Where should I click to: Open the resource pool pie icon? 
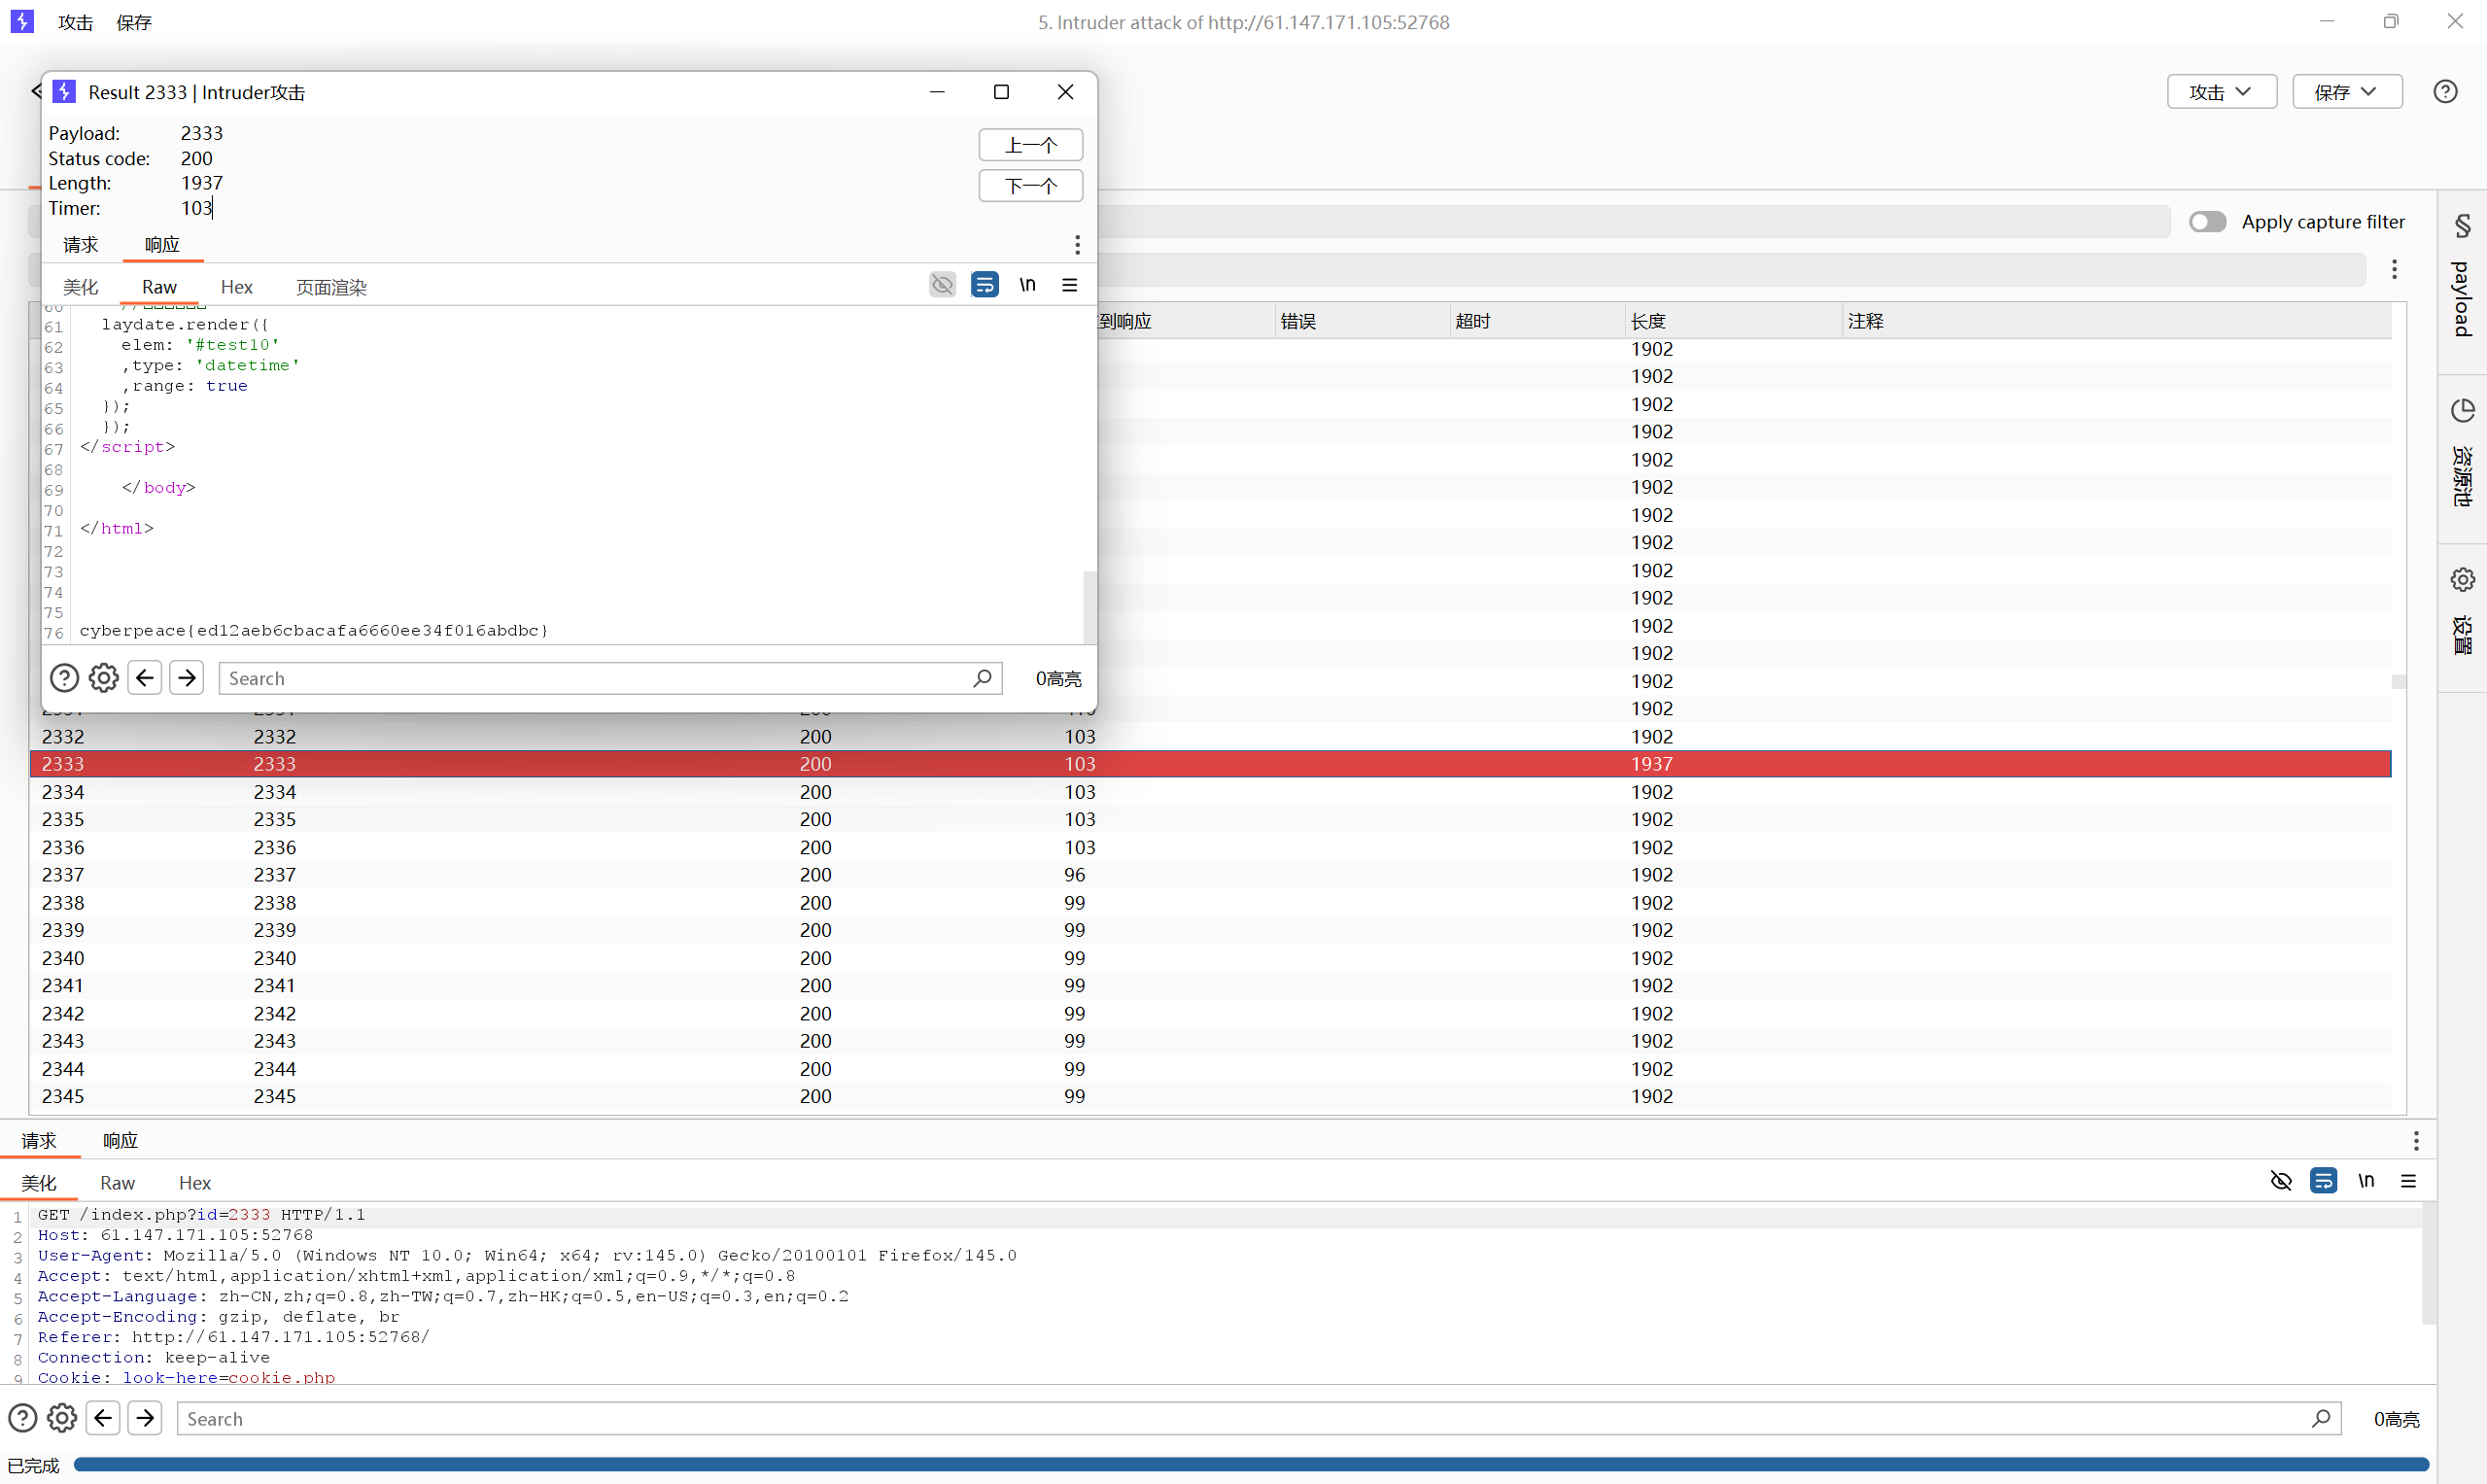tap(2462, 411)
